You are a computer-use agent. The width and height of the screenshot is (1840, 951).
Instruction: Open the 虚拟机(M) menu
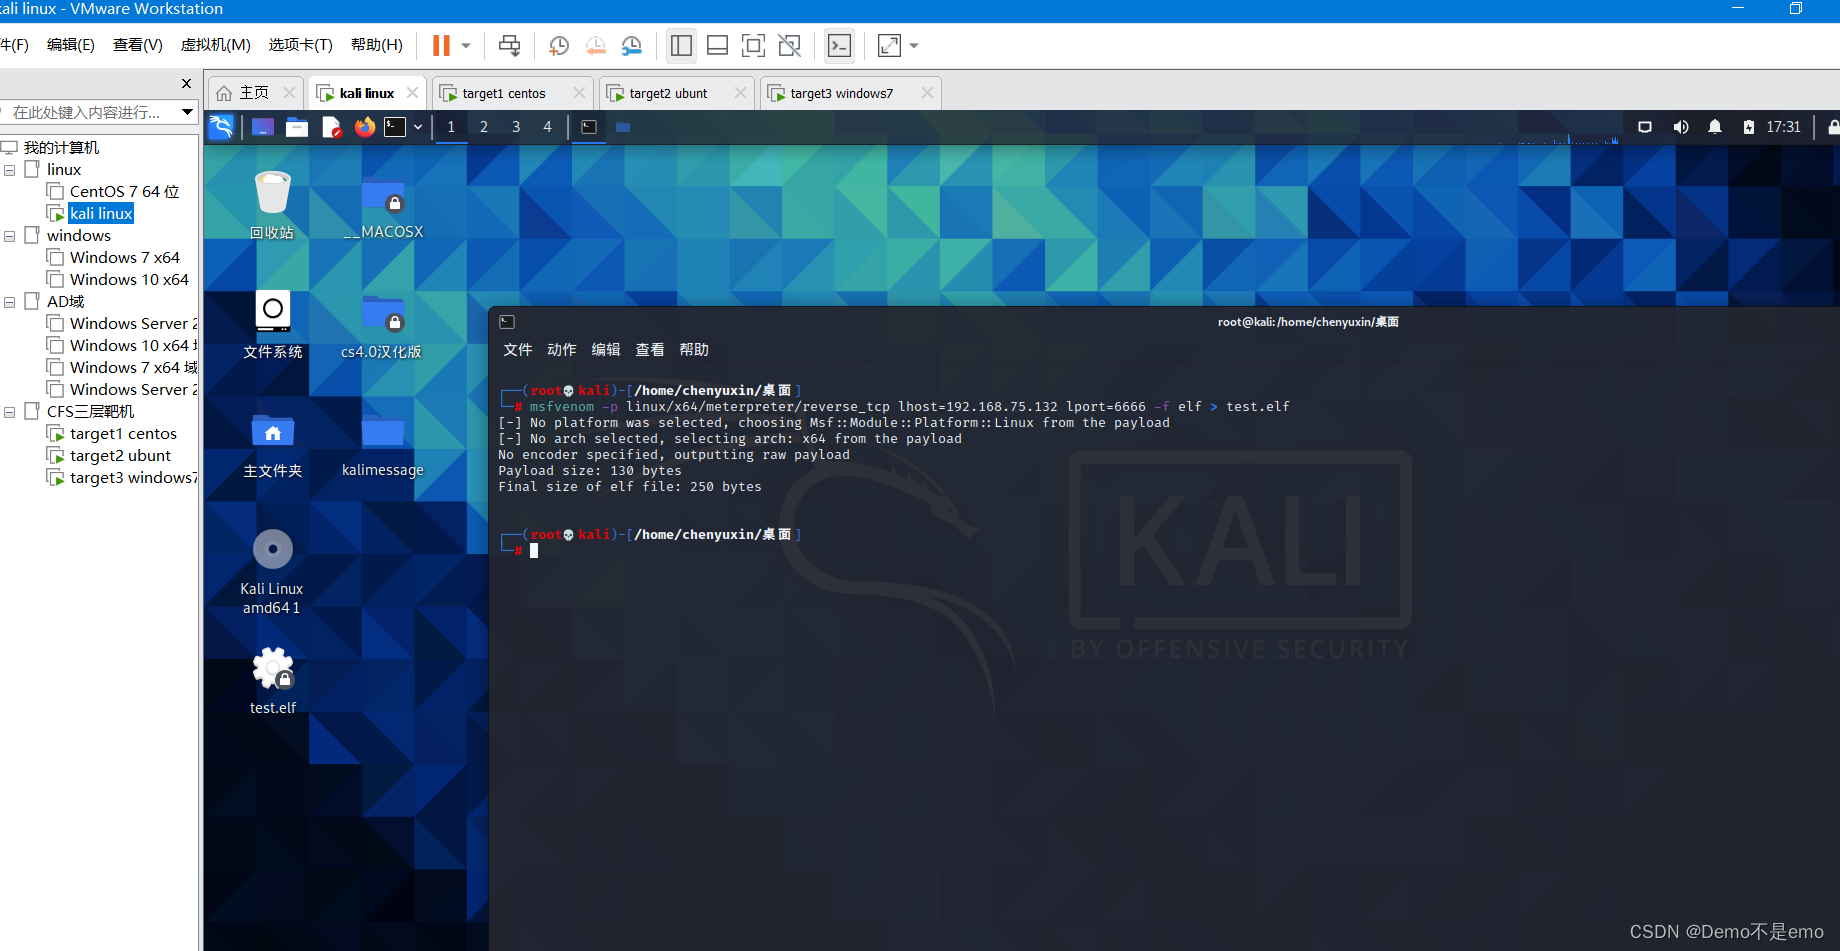[x=215, y=45]
